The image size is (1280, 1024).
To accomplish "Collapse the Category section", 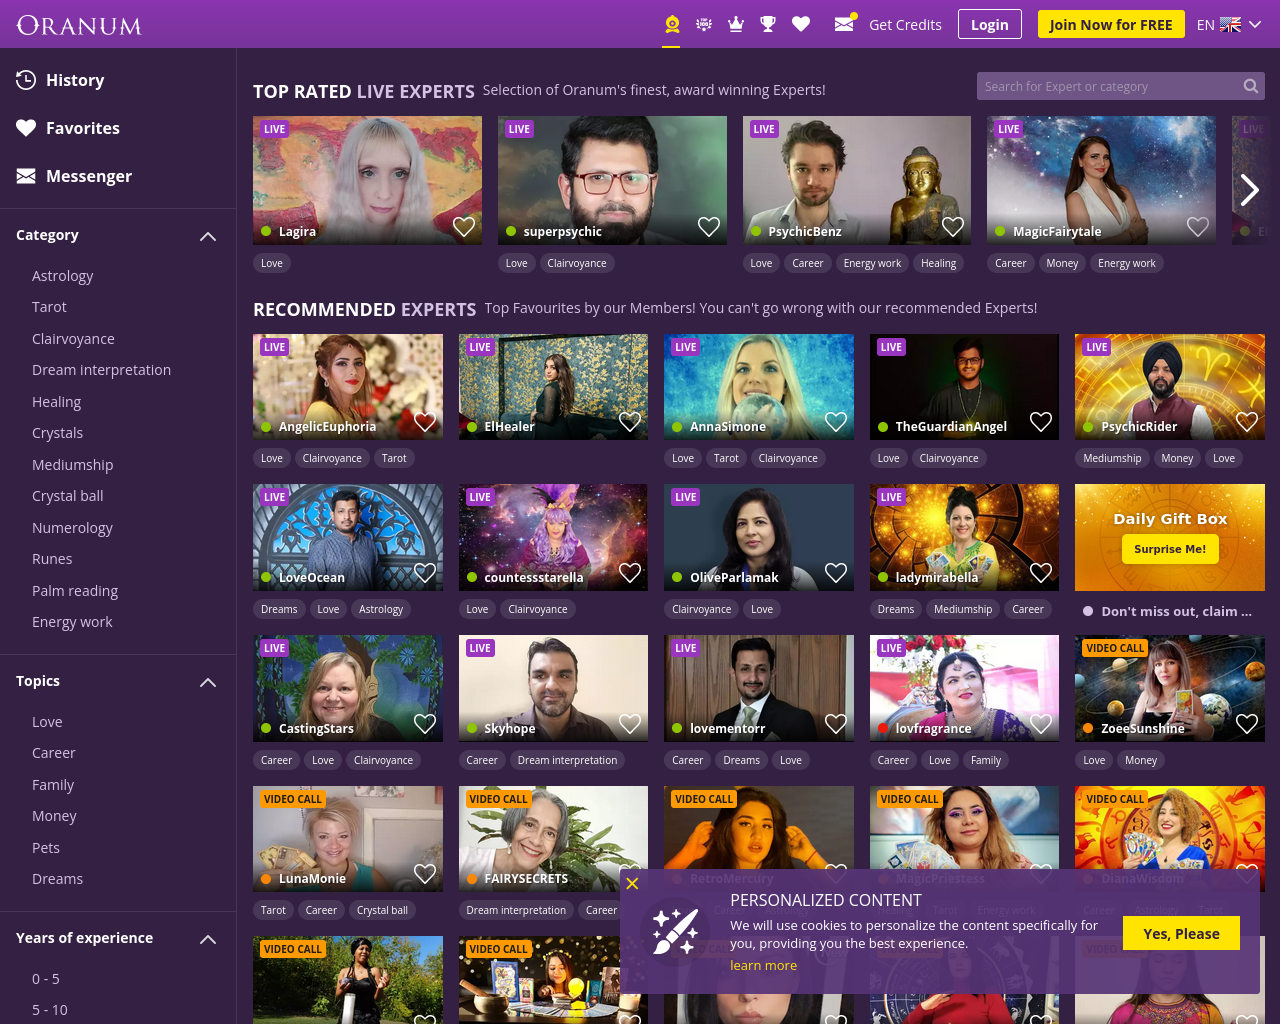I will pyautogui.click(x=208, y=236).
